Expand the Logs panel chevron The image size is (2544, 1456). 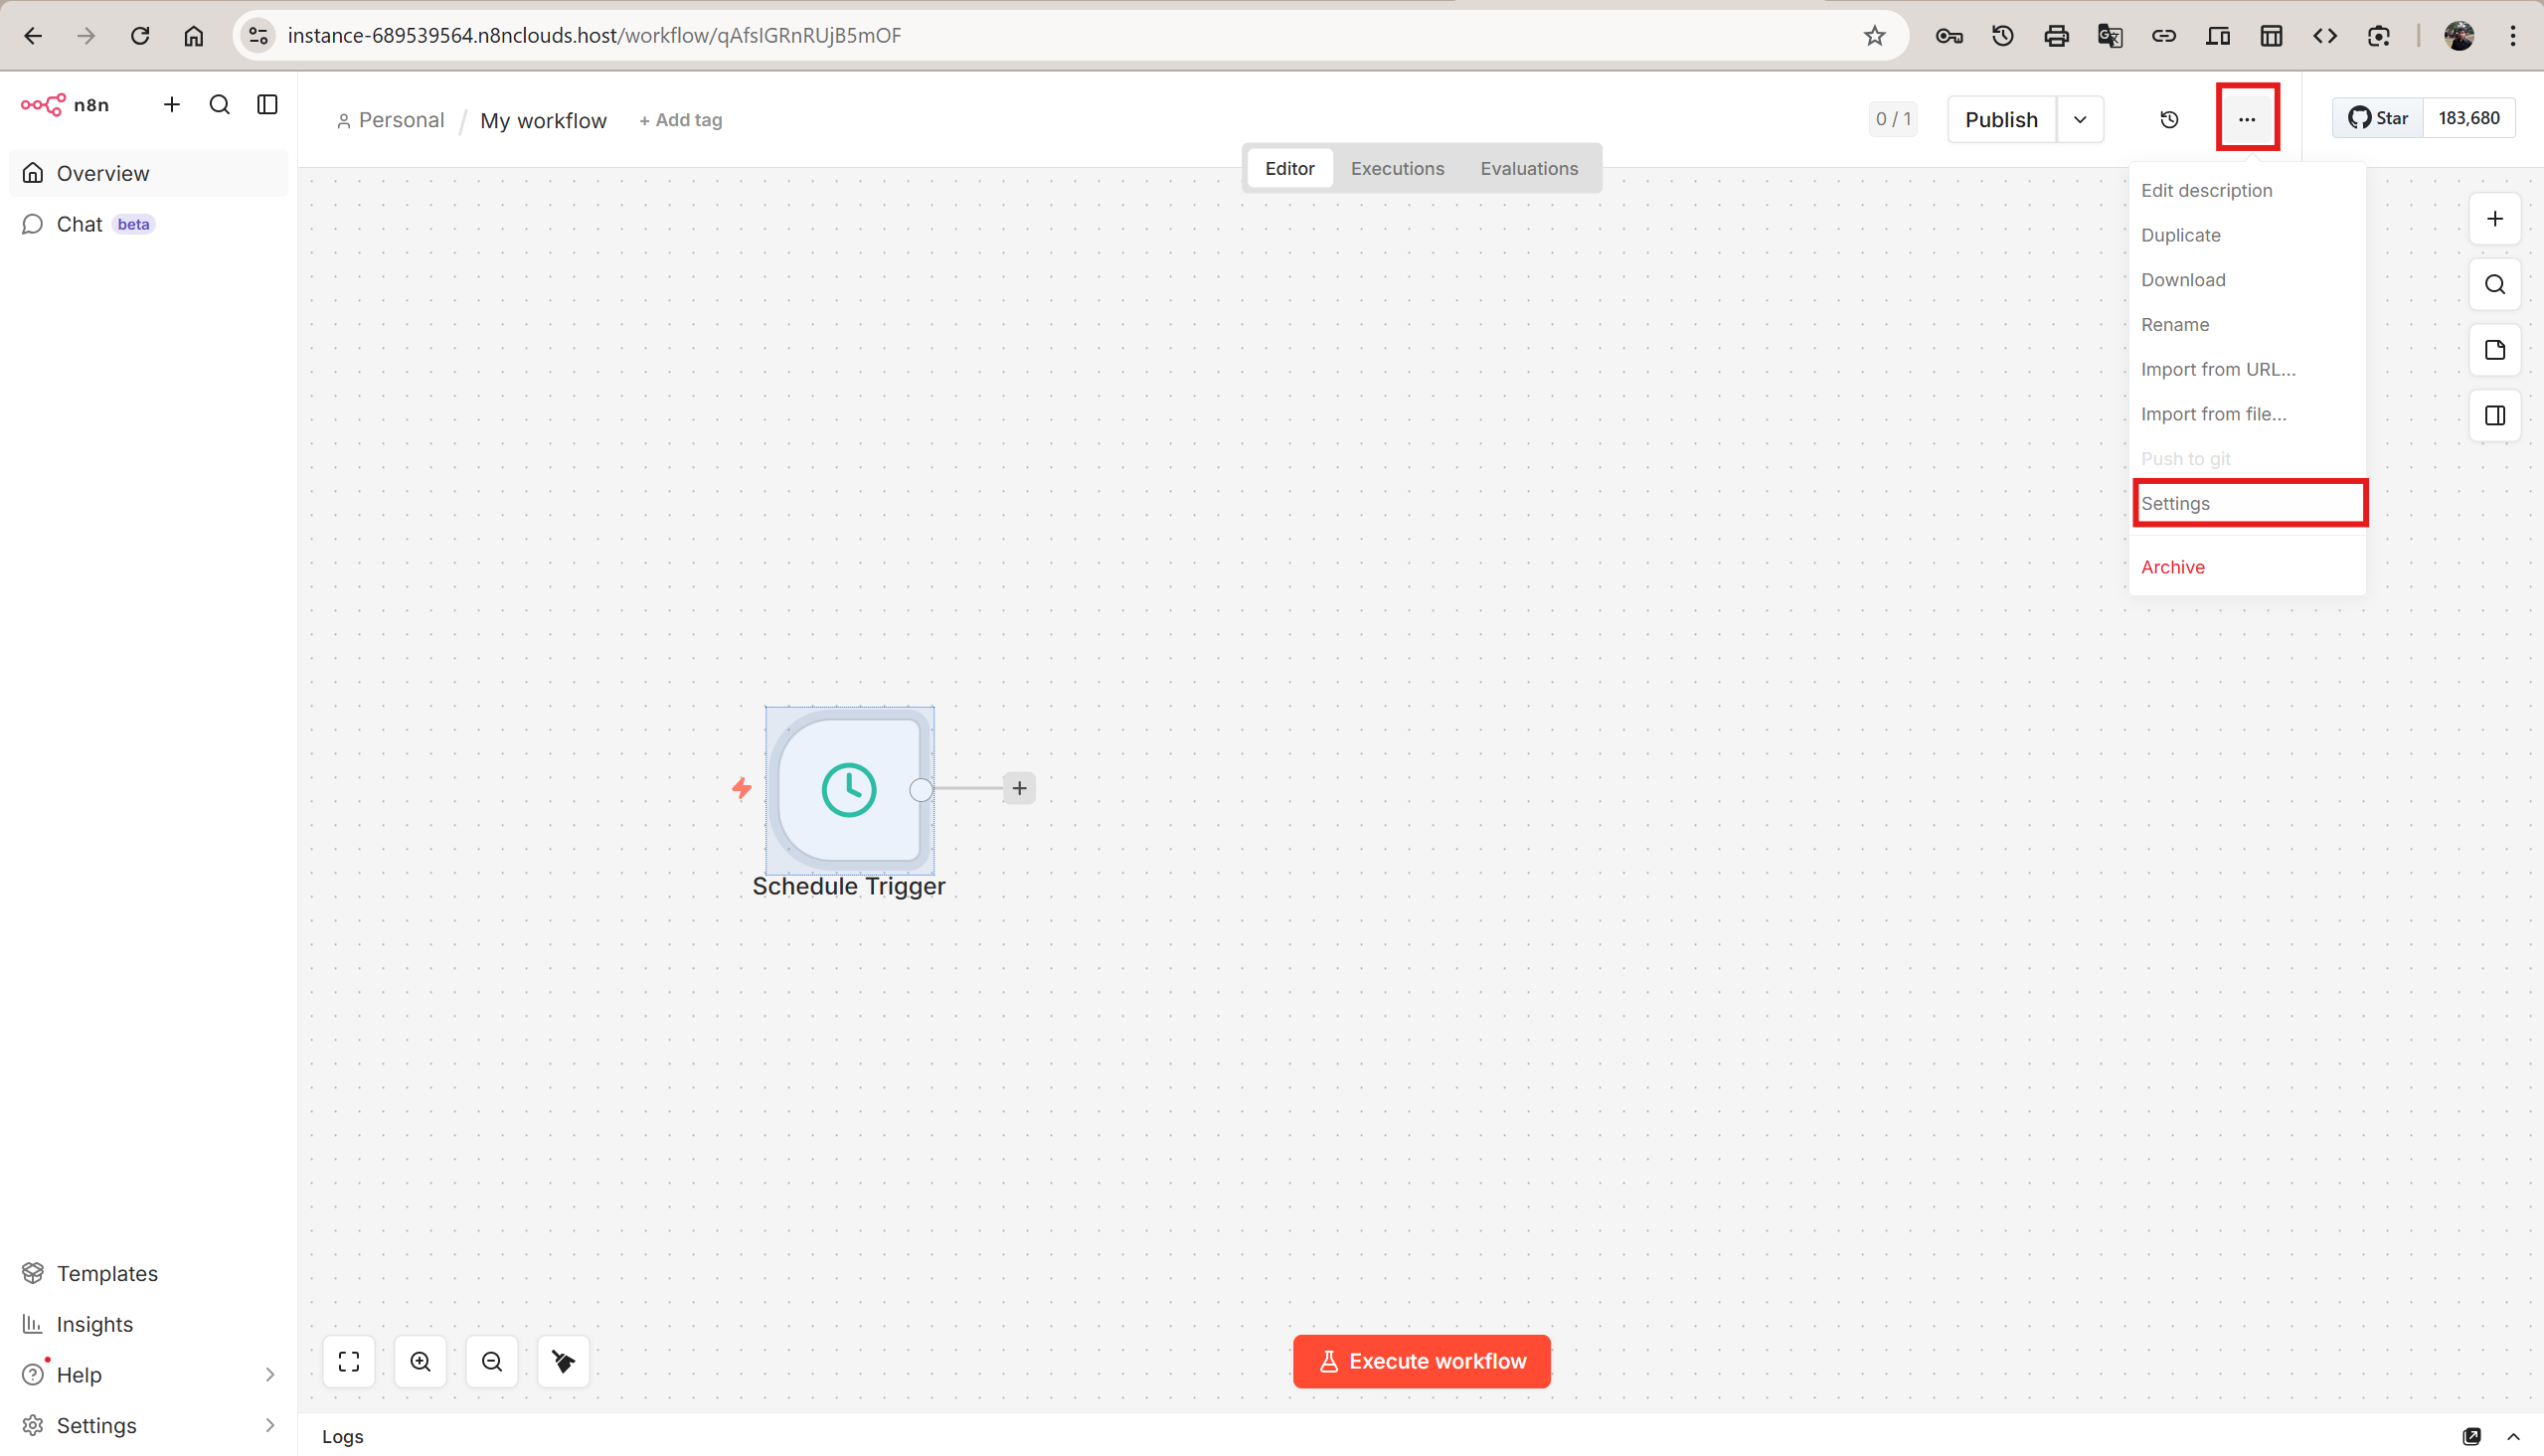tap(2513, 1436)
